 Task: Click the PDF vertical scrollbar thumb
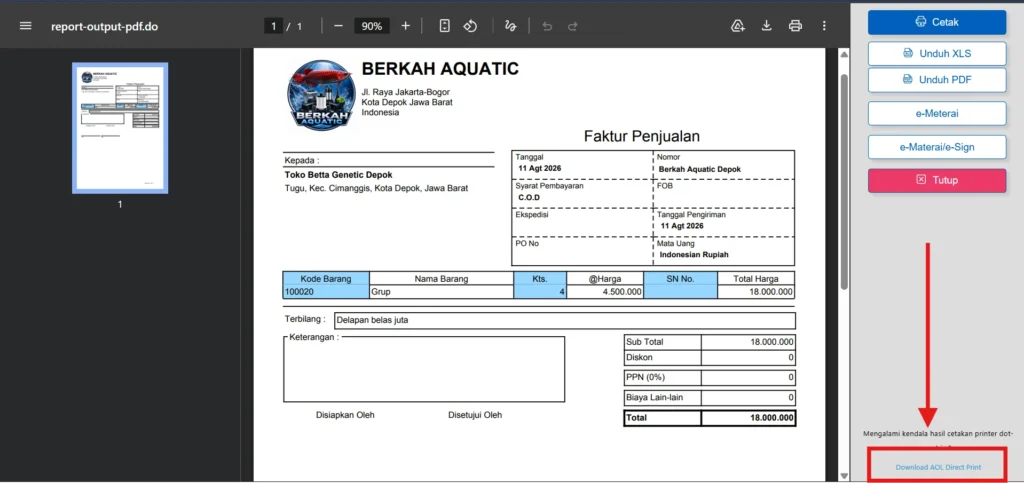pos(844,181)
